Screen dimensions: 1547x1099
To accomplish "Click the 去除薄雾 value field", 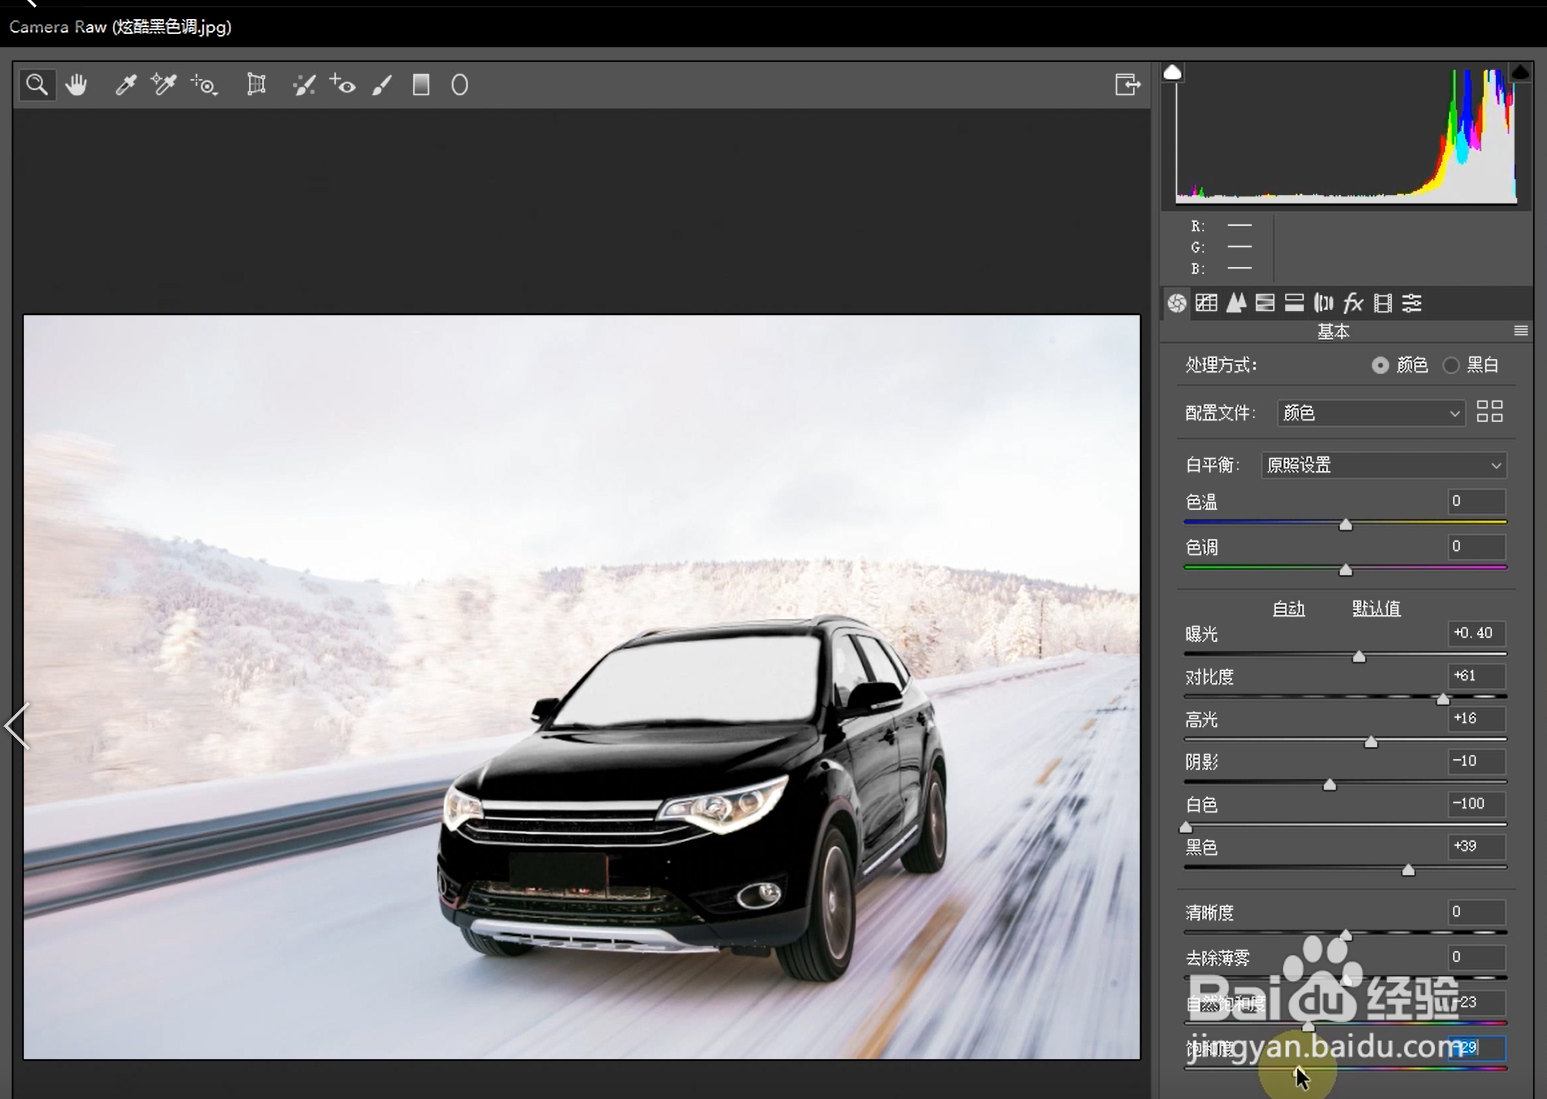I will click(x=1477, y=957).
